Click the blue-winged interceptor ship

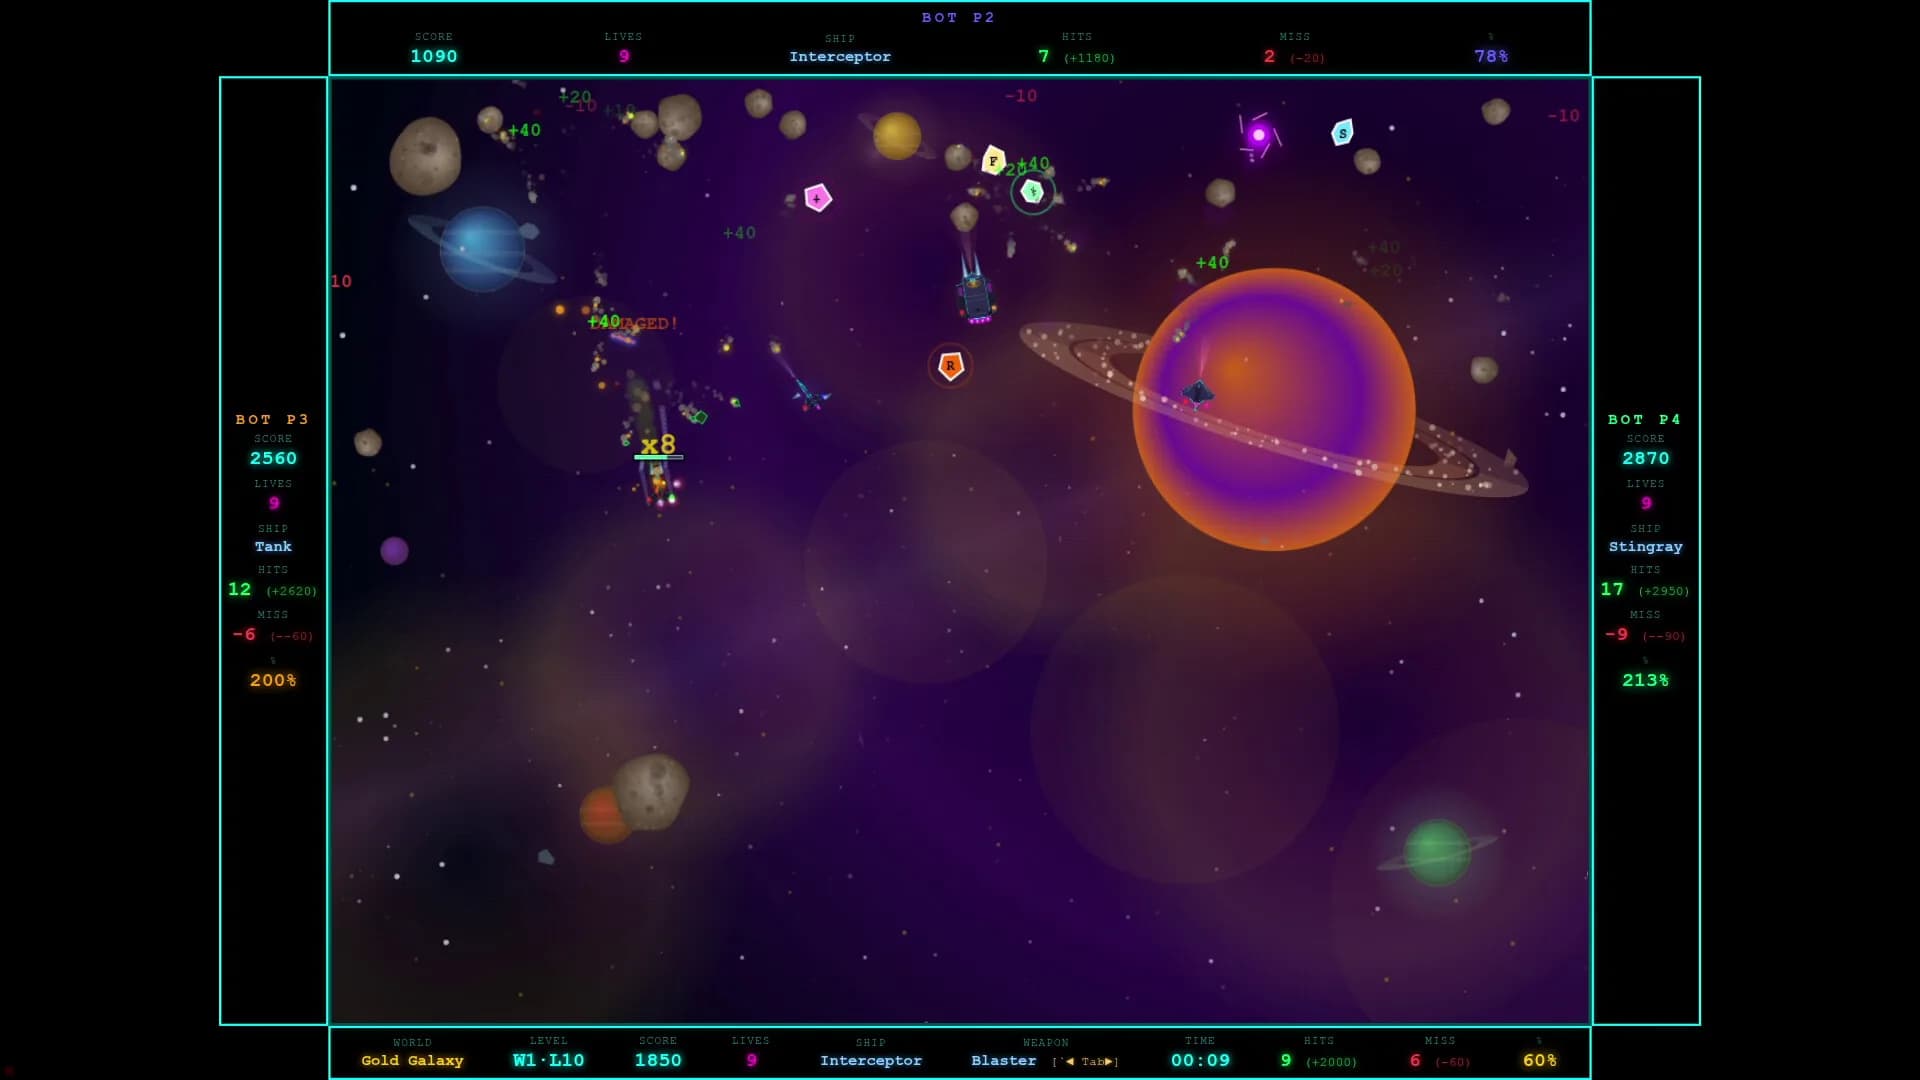point(811,394)
